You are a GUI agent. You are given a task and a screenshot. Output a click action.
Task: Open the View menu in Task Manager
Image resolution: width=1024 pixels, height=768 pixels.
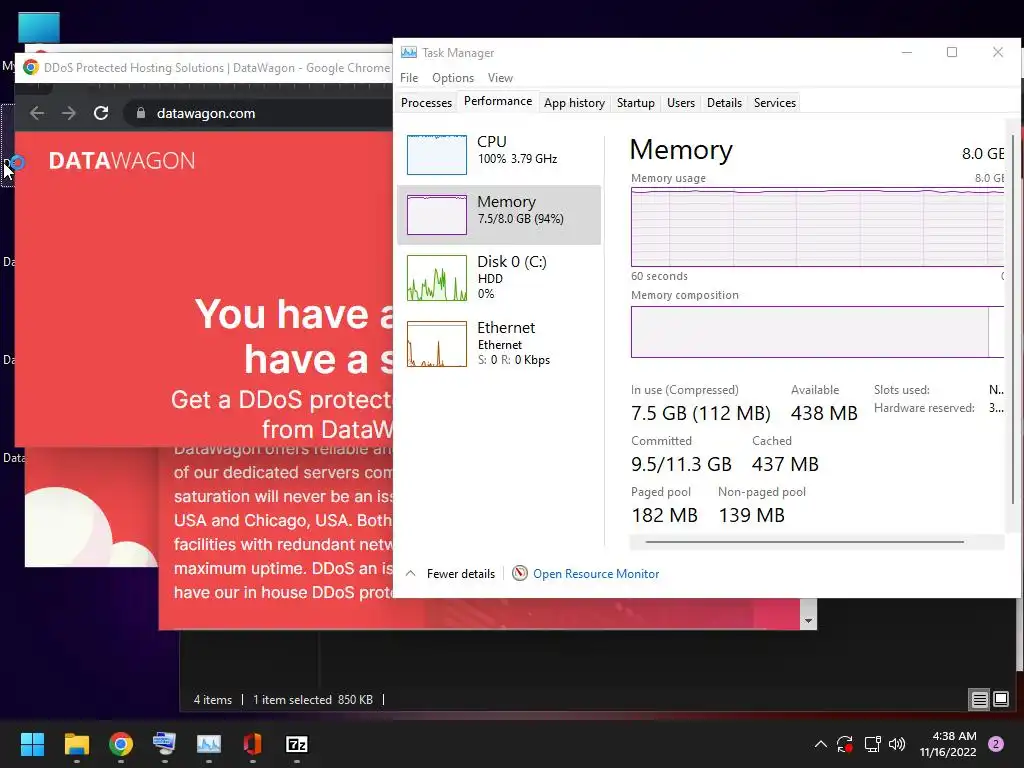[500, 78]
